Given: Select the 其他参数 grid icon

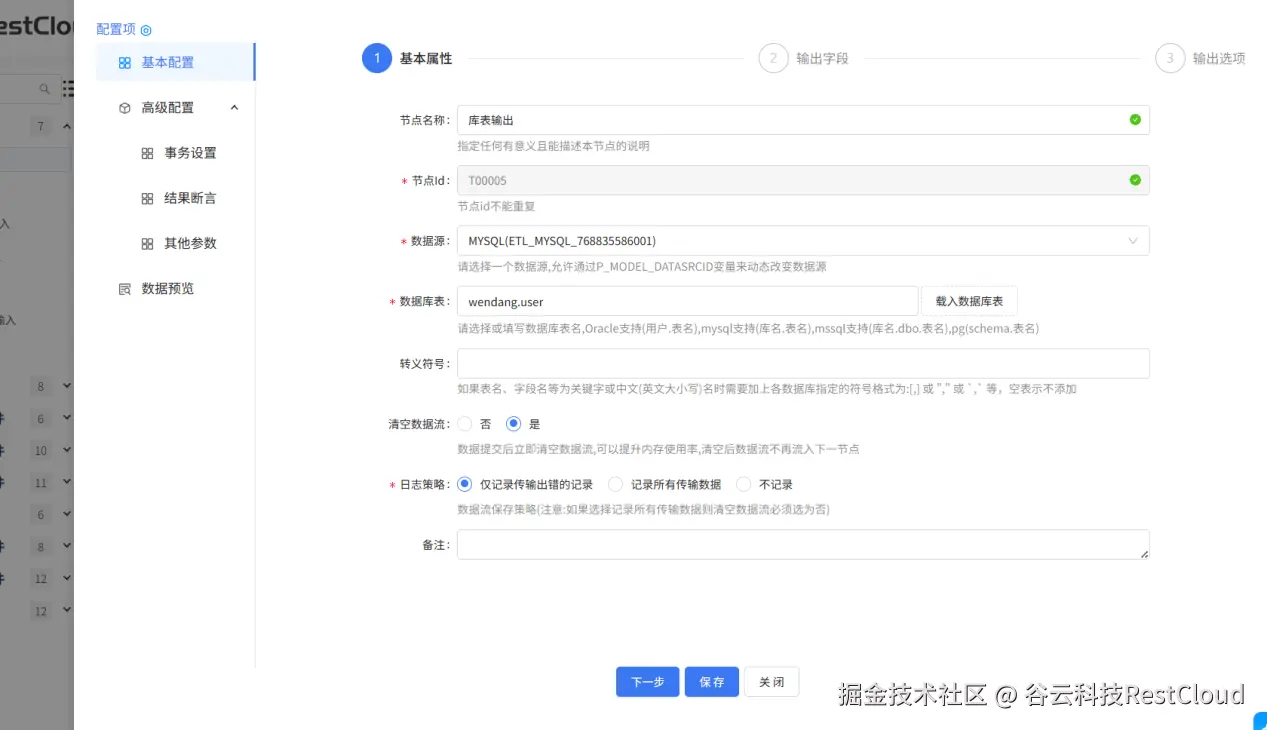Looking at the screenshot, I should coord(145,243).
